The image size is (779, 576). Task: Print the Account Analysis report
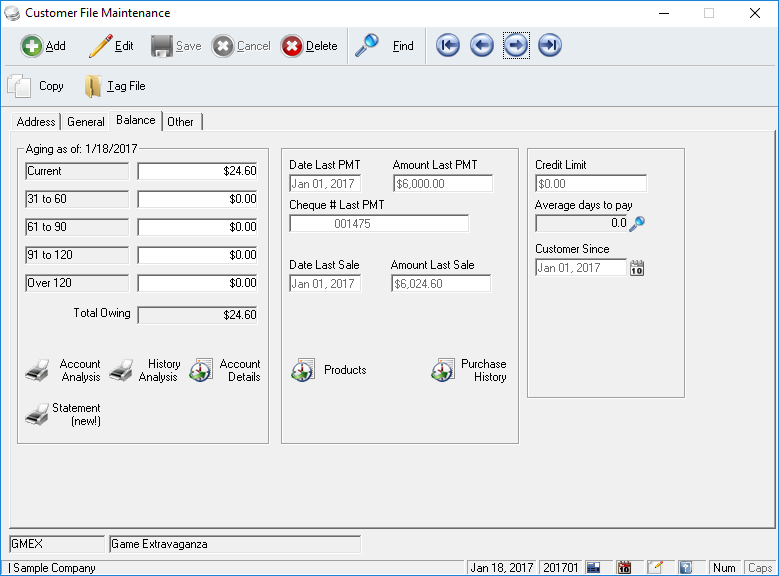click(x=37, y=371)
